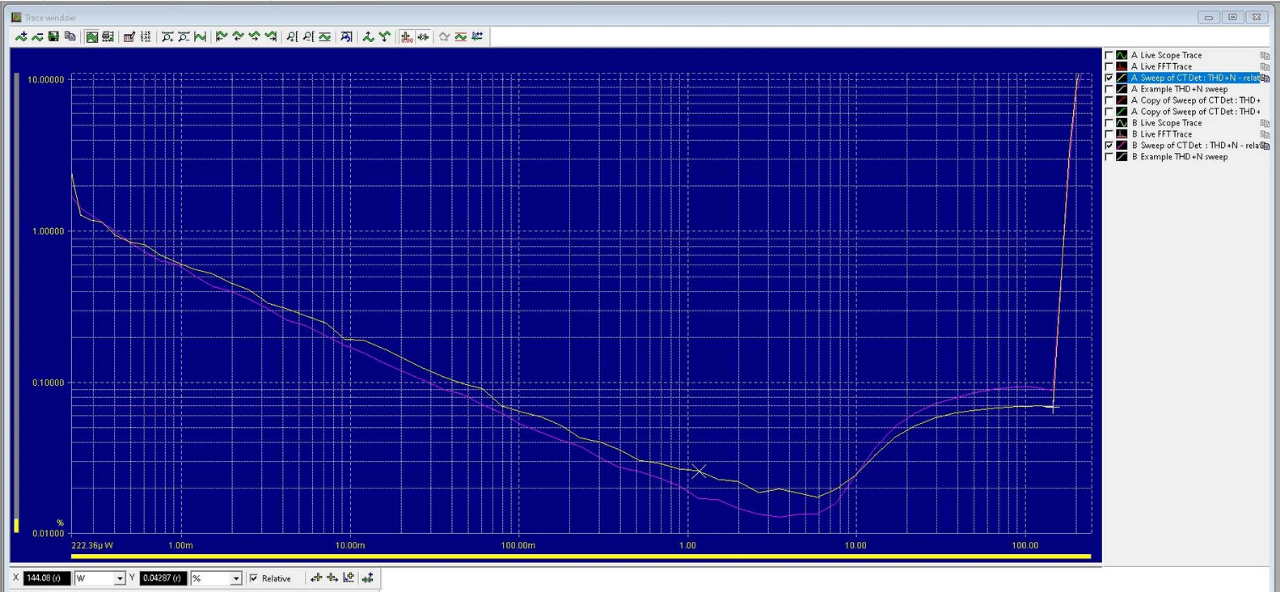Image resolution: width=1280 pixels, height=592 pixels.
Task: Click the double-headed horizontal arrow toolbar icon
Action: coord(423,36)
